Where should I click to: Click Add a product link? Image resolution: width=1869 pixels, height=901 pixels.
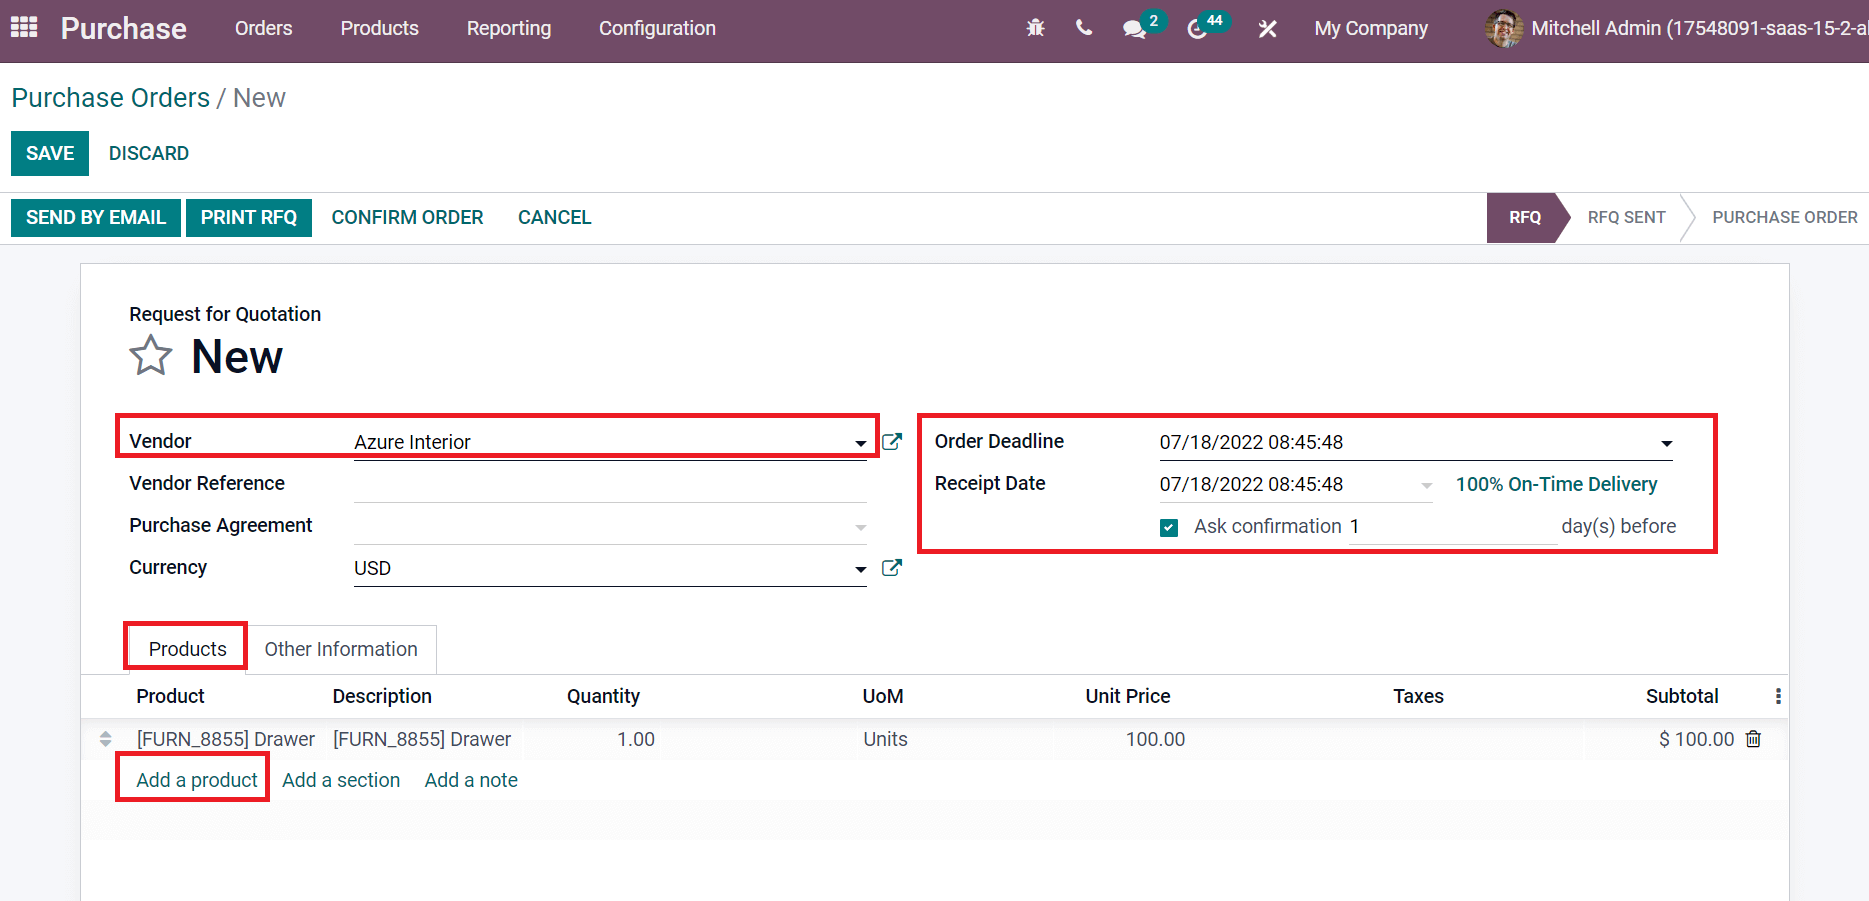coord(197,780)
